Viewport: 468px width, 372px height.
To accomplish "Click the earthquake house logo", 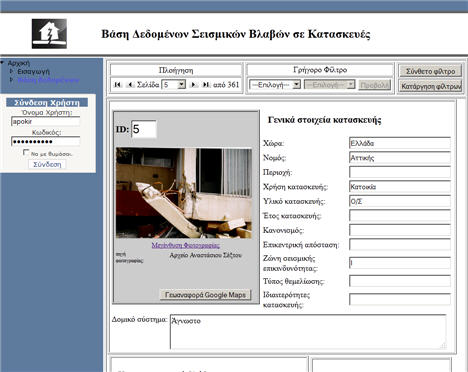I will point(49,34).
